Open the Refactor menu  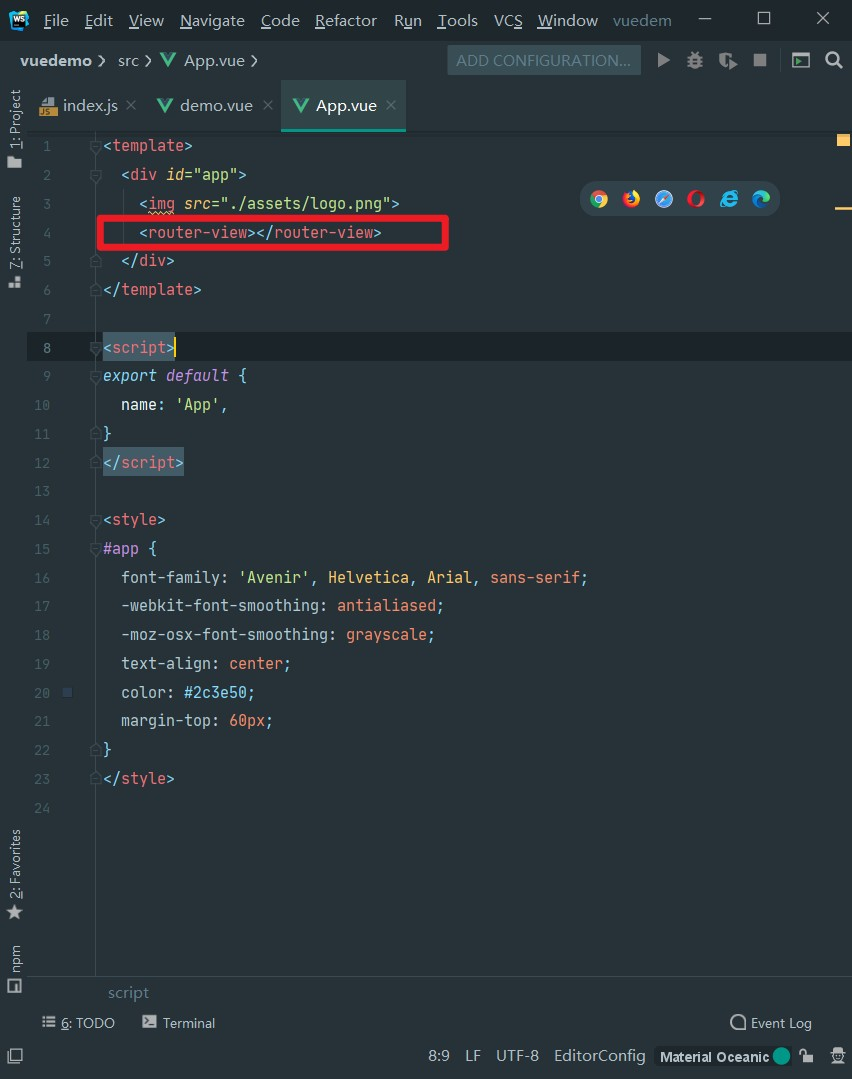coord(346,20)
